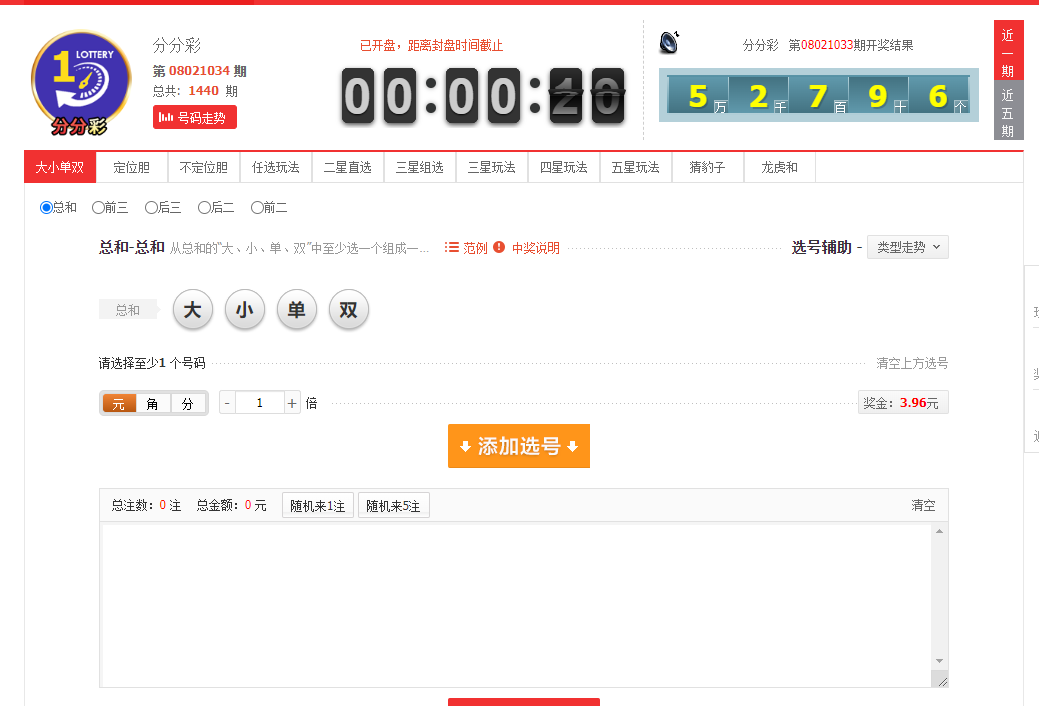Click the 分分彩 lottery logo icon

(x=81, y=82)
